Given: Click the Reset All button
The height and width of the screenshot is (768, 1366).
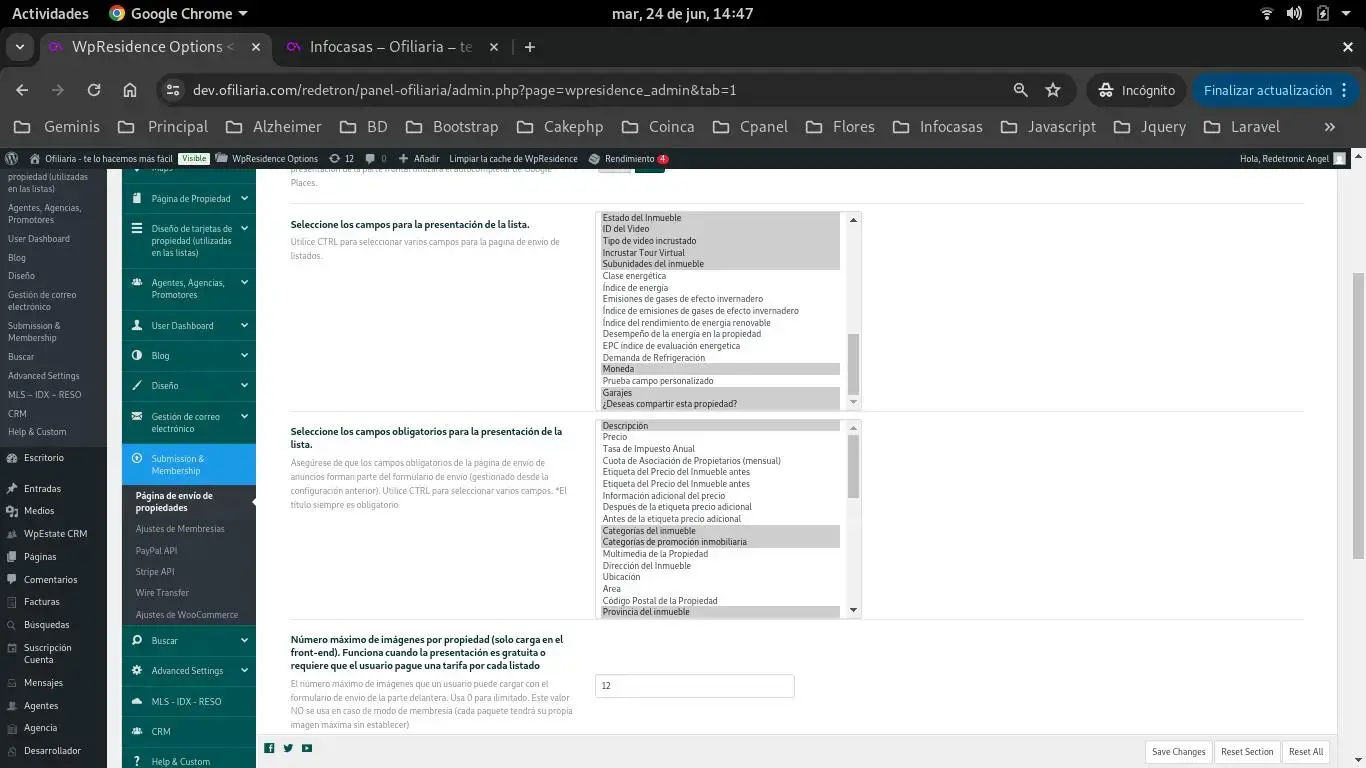Looking at the screenshot, I should [1306, 752].
